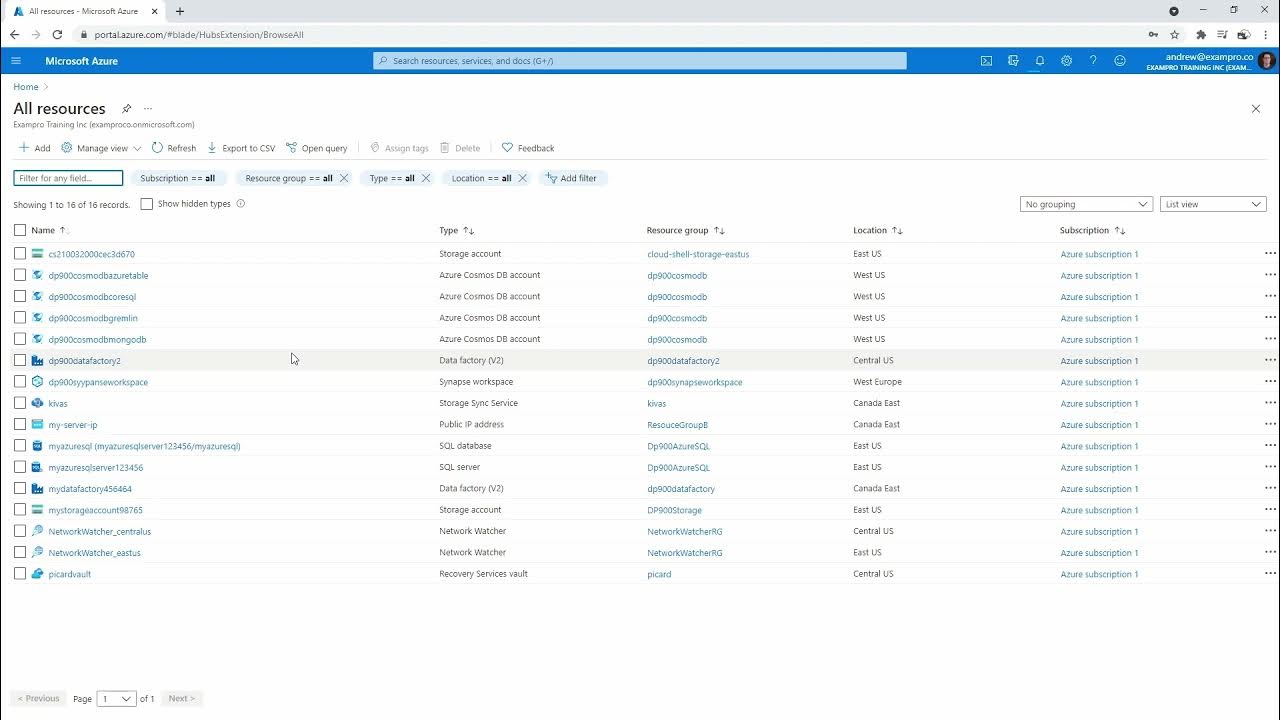Bookmark this page with star icon

(x=1177, y=34)
